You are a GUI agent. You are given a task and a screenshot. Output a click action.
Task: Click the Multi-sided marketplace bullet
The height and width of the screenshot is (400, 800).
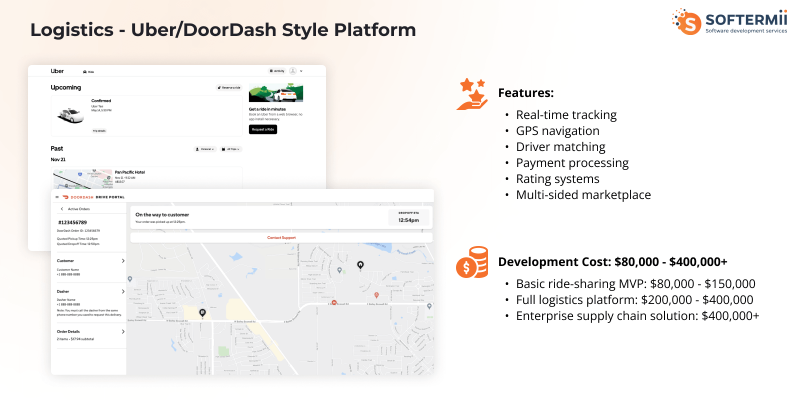583,194
